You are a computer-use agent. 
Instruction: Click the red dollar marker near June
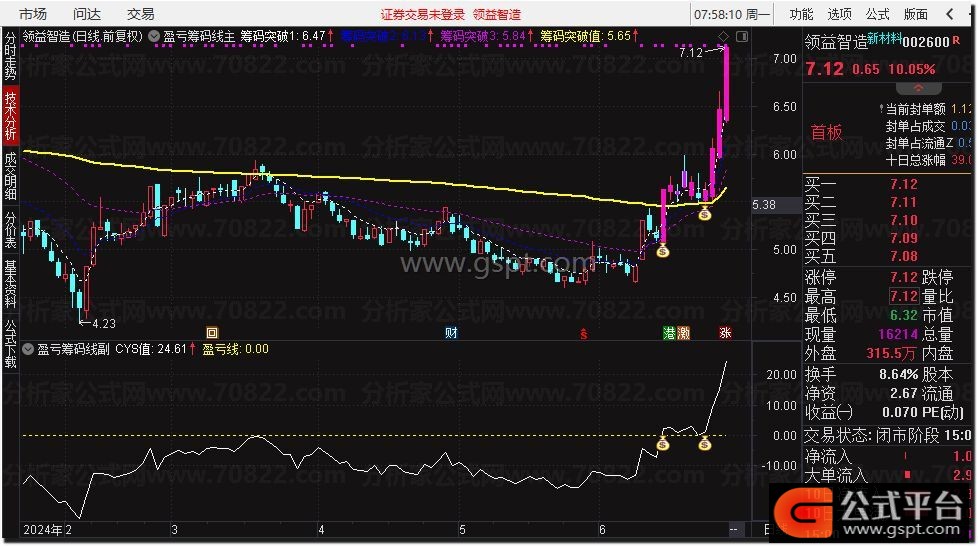pyautogui.click(x=583, y=334)
